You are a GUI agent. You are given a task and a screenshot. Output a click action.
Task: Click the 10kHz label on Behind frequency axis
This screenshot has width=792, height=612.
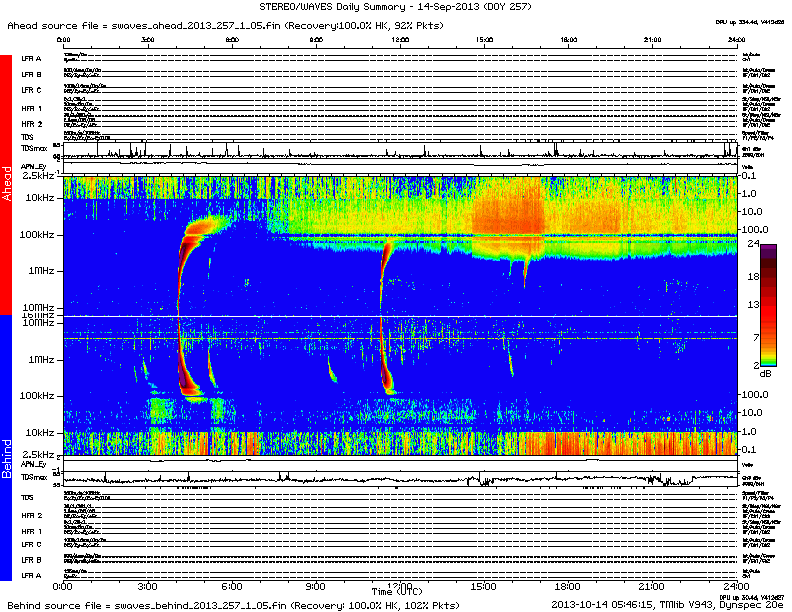(40, 432)
